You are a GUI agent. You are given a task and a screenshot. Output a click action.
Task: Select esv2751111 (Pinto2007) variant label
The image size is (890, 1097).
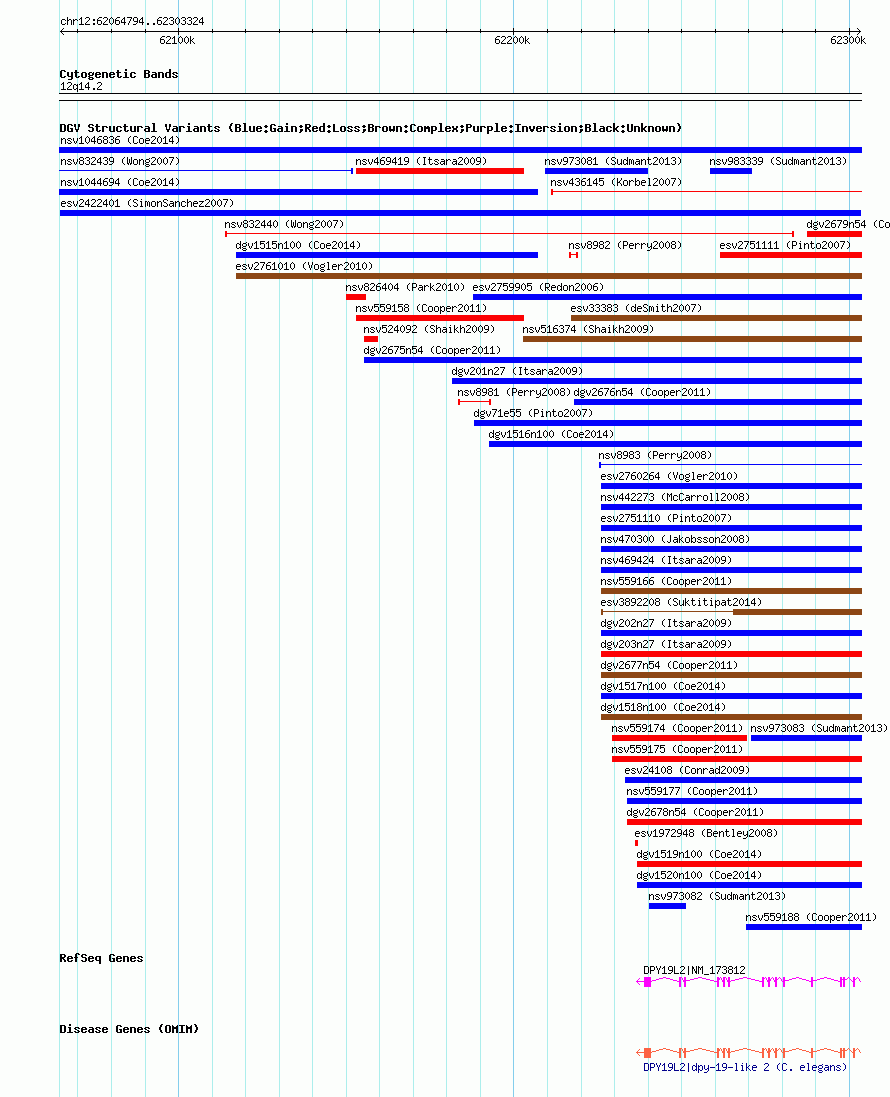coord(785,245)
